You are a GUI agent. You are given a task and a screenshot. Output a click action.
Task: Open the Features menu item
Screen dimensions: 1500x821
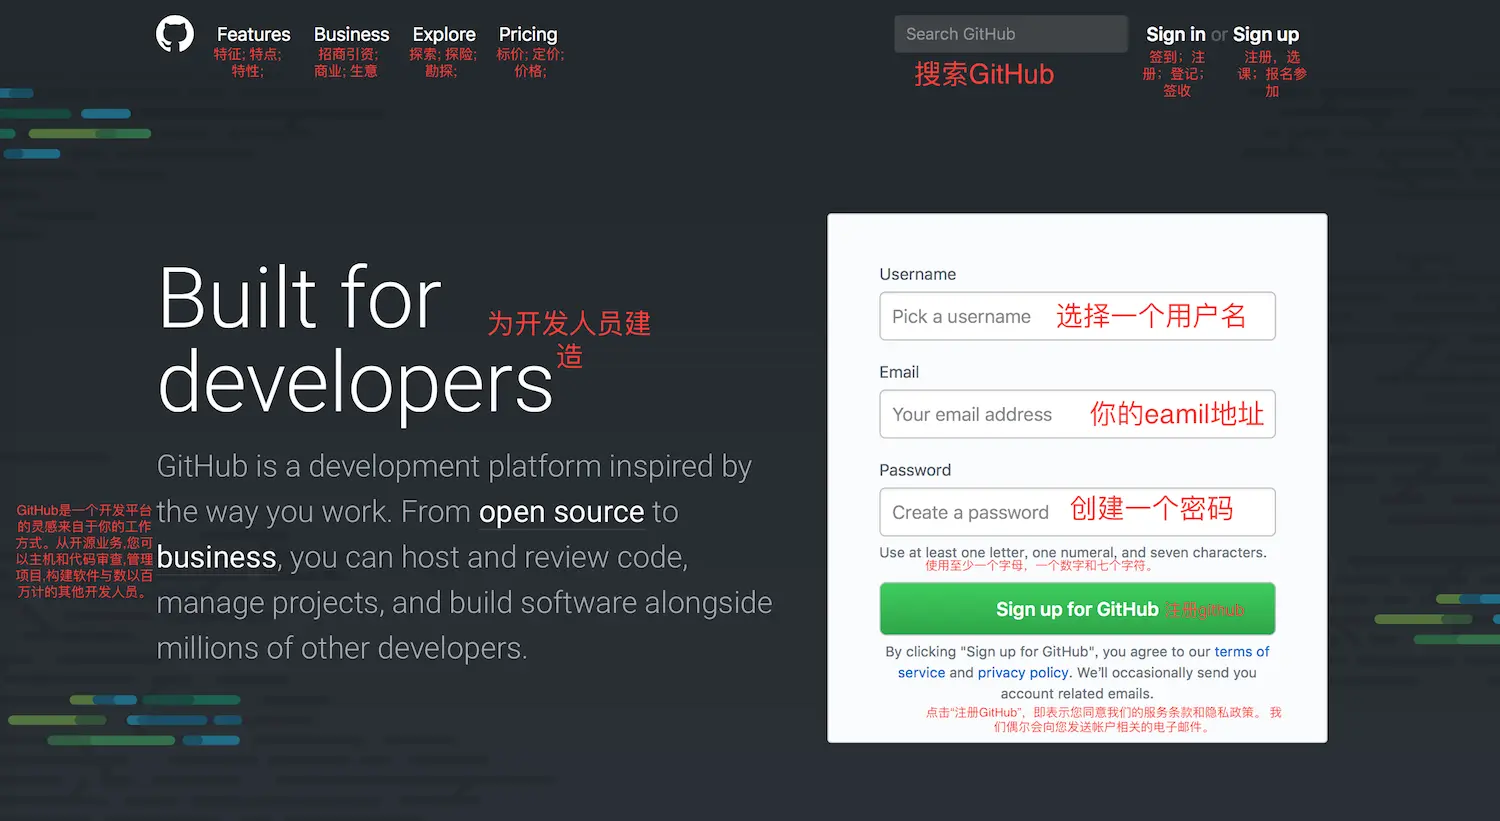pos(253,34)
